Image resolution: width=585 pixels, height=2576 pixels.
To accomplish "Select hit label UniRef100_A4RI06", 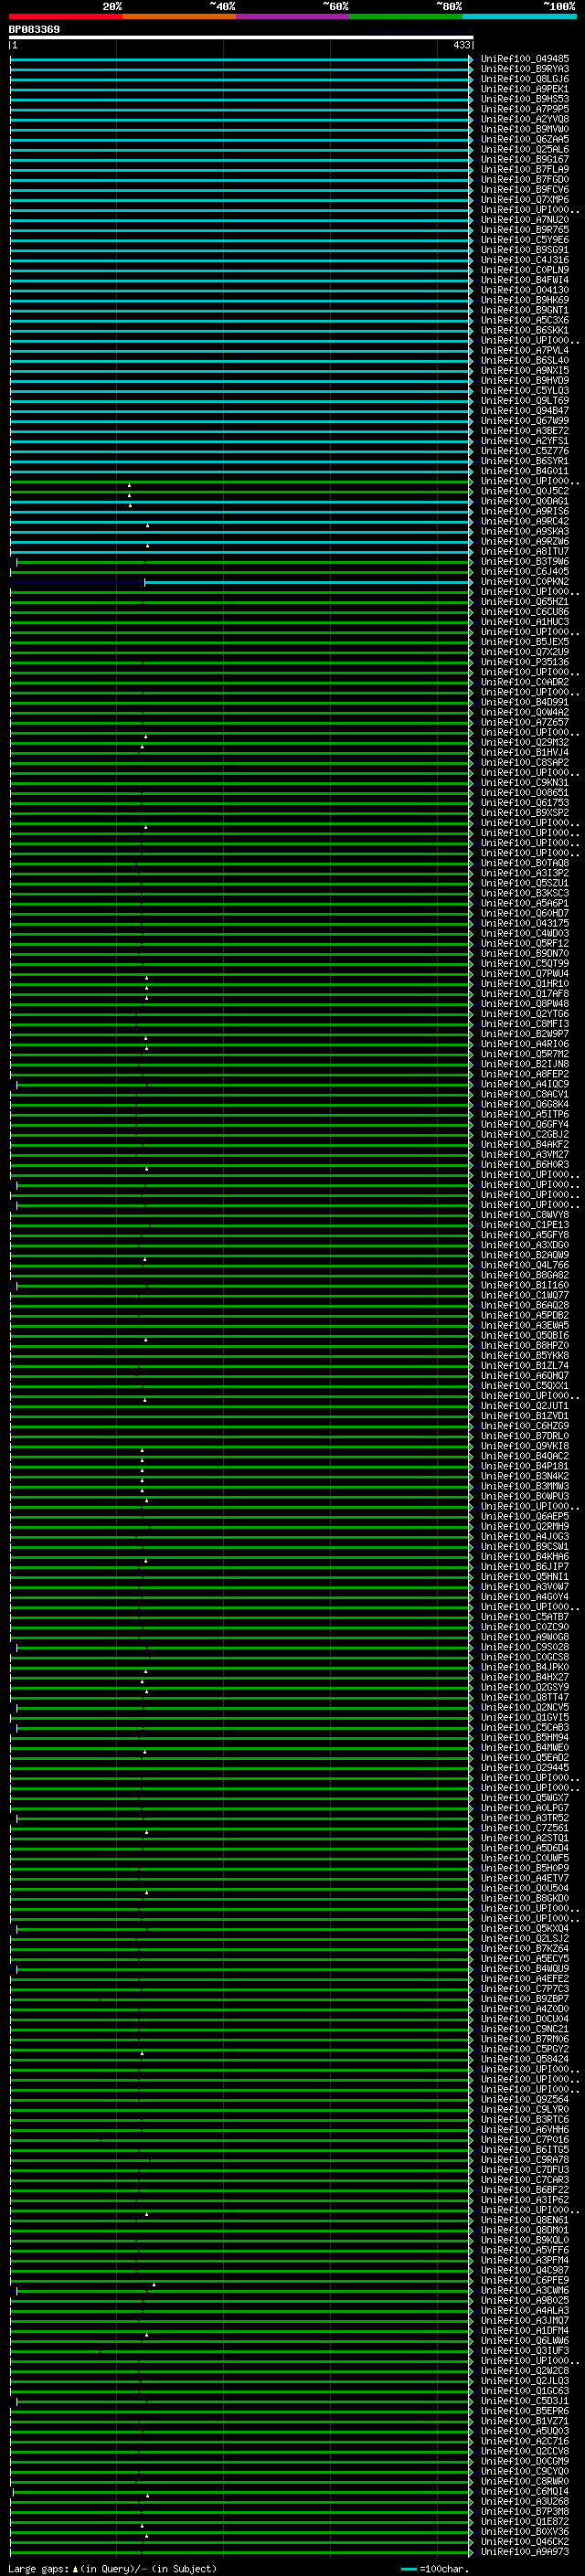I will (x=525, y=1044).
